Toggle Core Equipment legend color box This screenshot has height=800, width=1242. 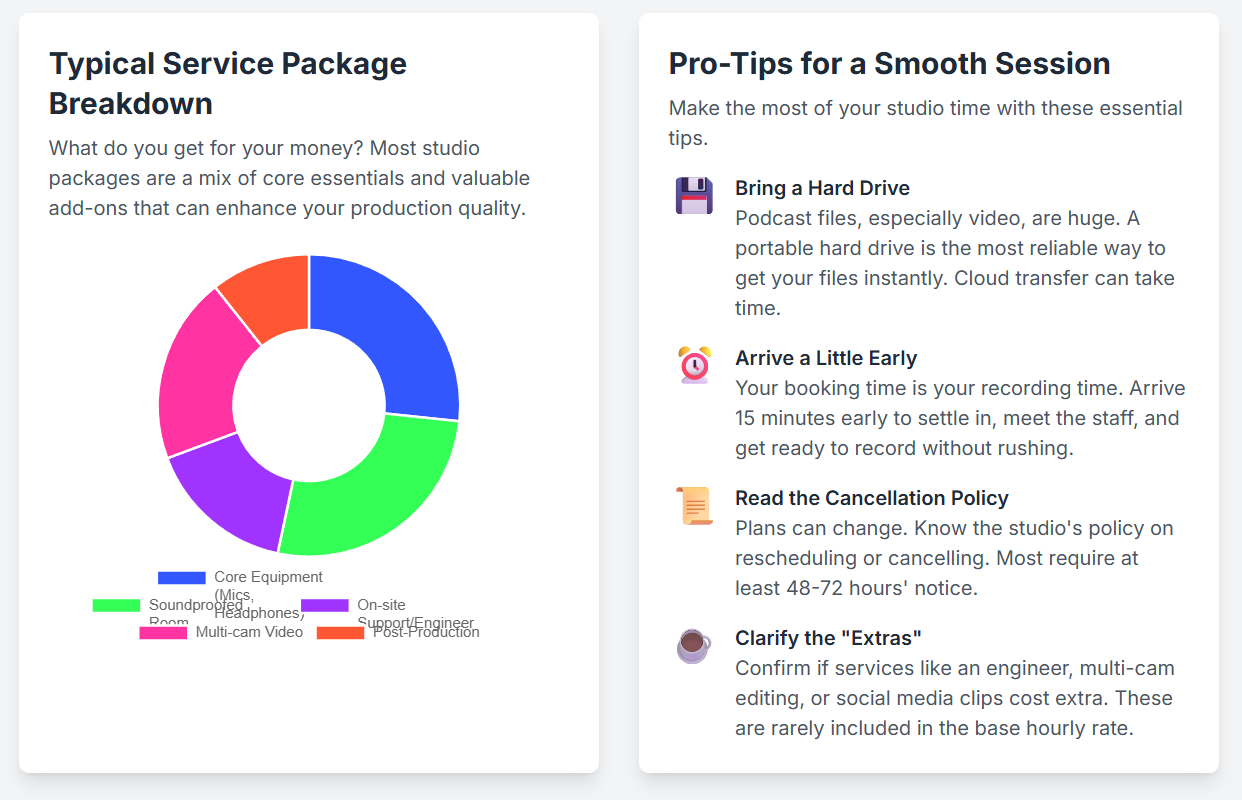click(182, 578)
